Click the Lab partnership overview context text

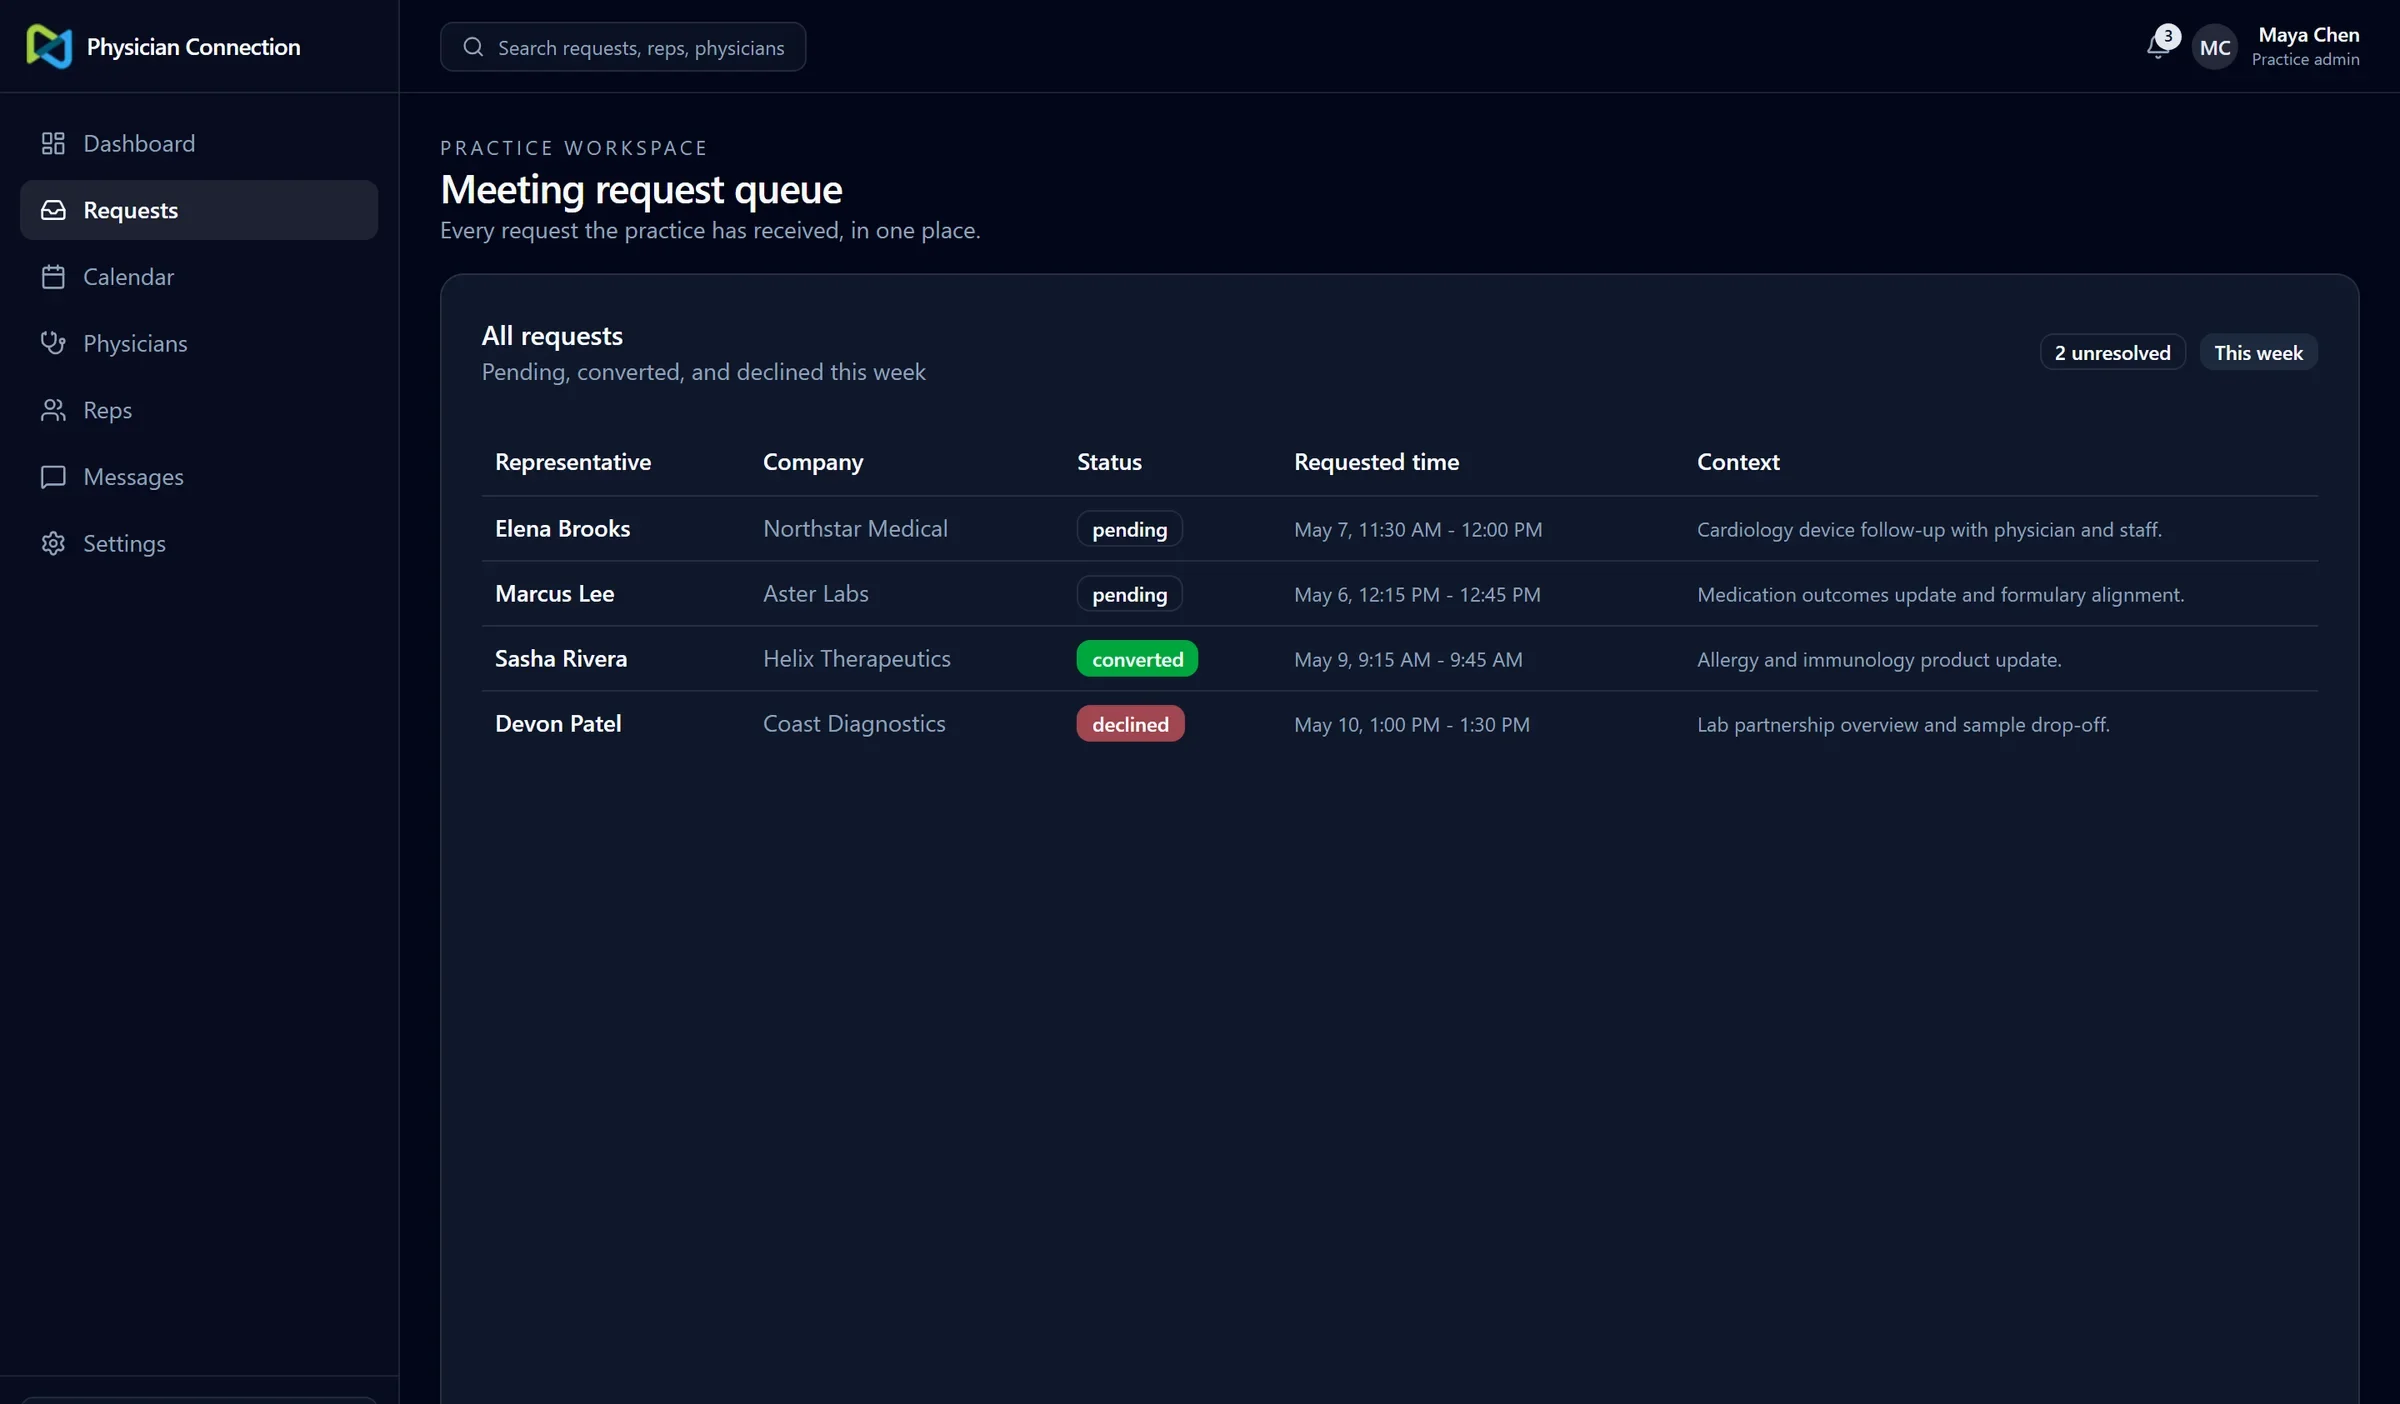[x=1903, y=725]
